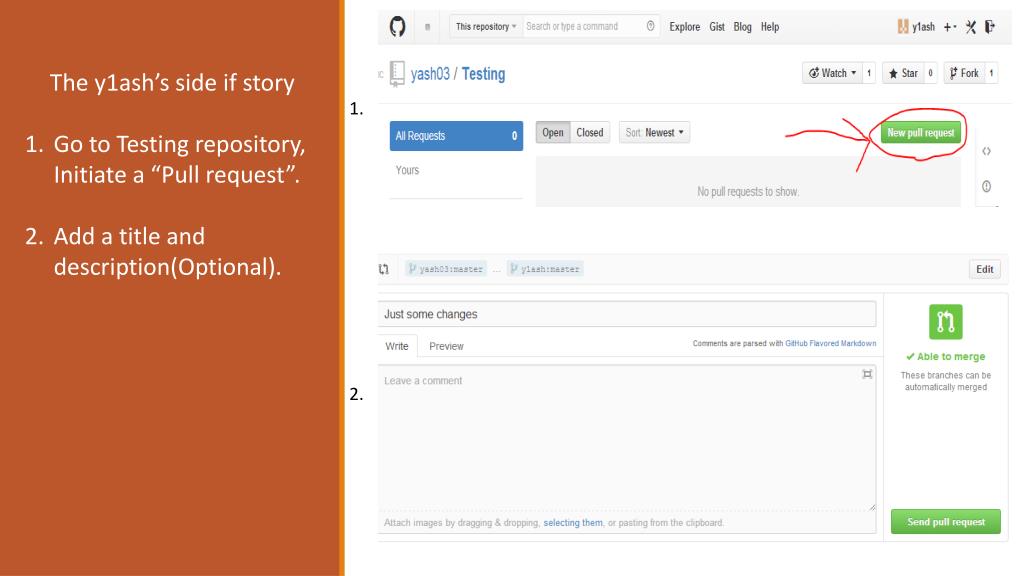Click the green pull request merge icon
The height and width of the screenshot is (576, 1024).
point(946,322)
